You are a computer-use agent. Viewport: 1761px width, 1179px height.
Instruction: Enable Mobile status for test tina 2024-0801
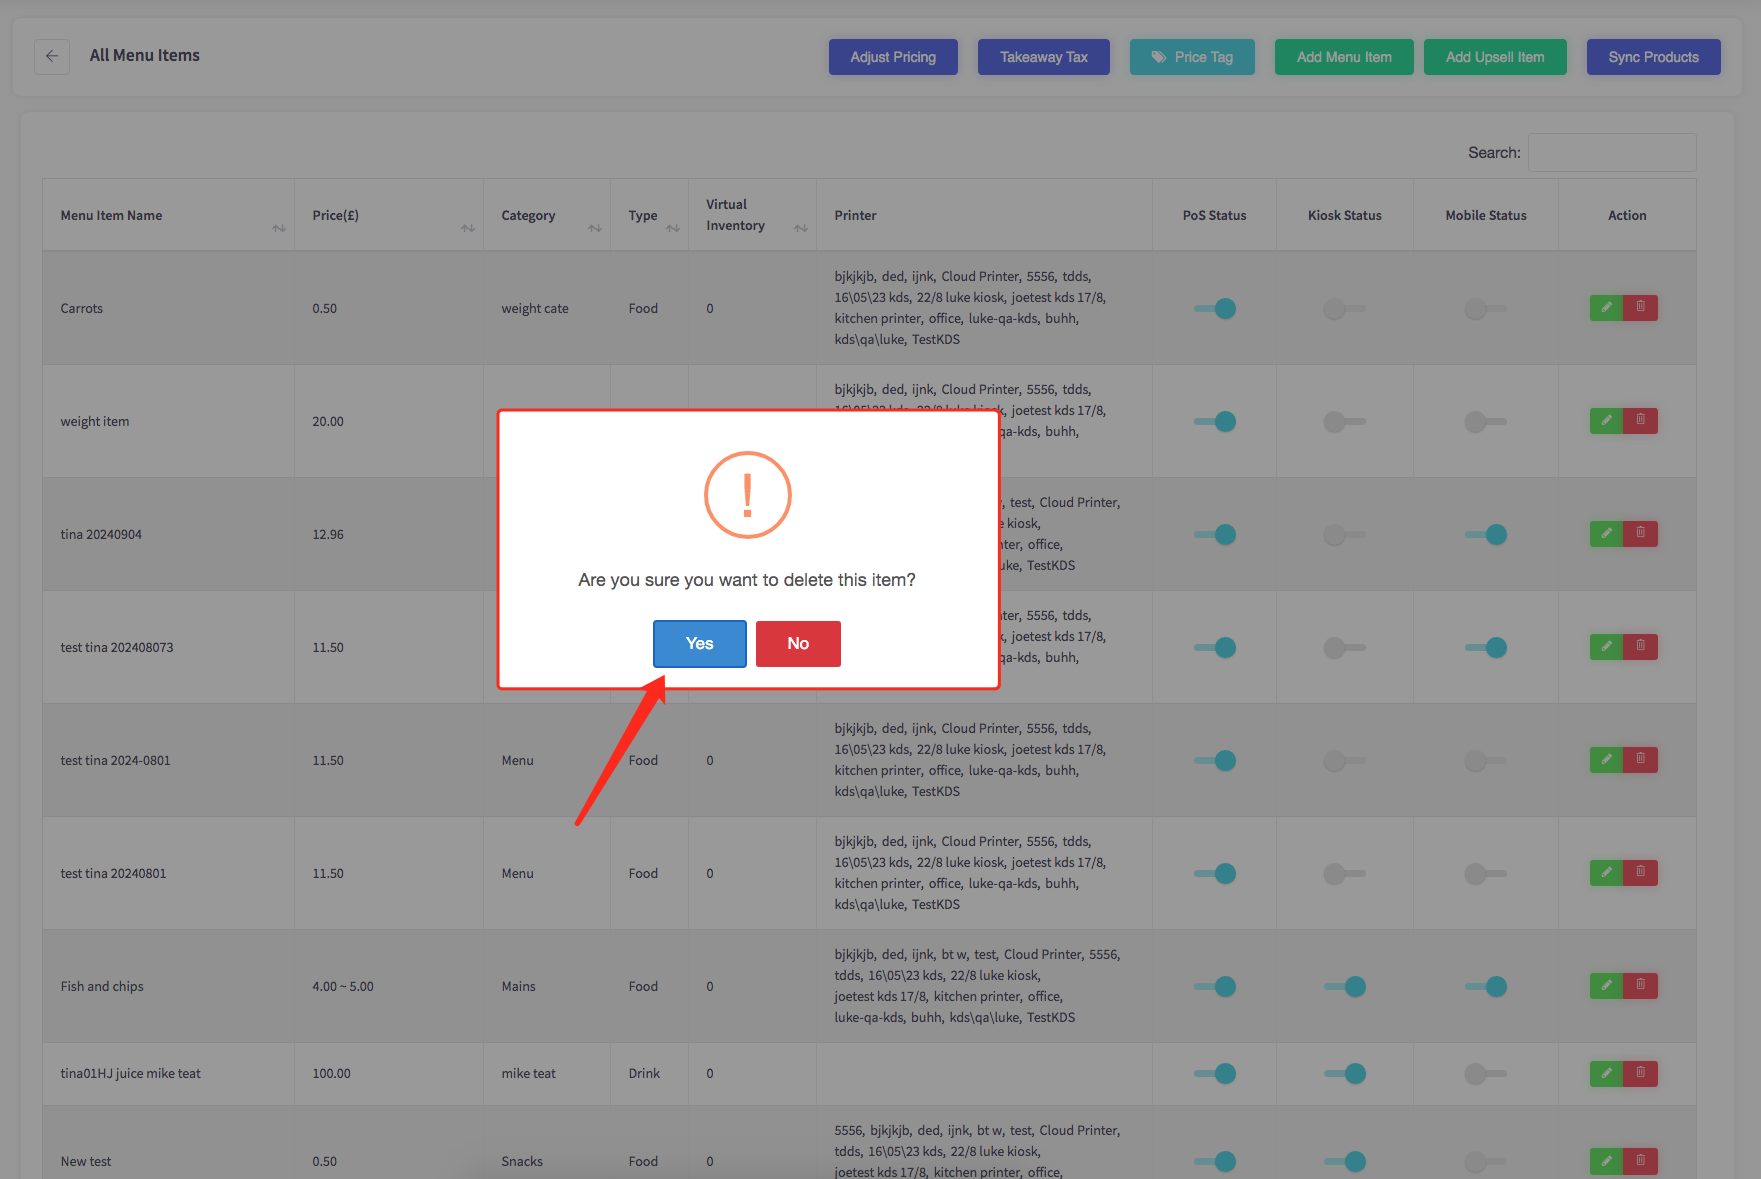(x=1485, y=761)
